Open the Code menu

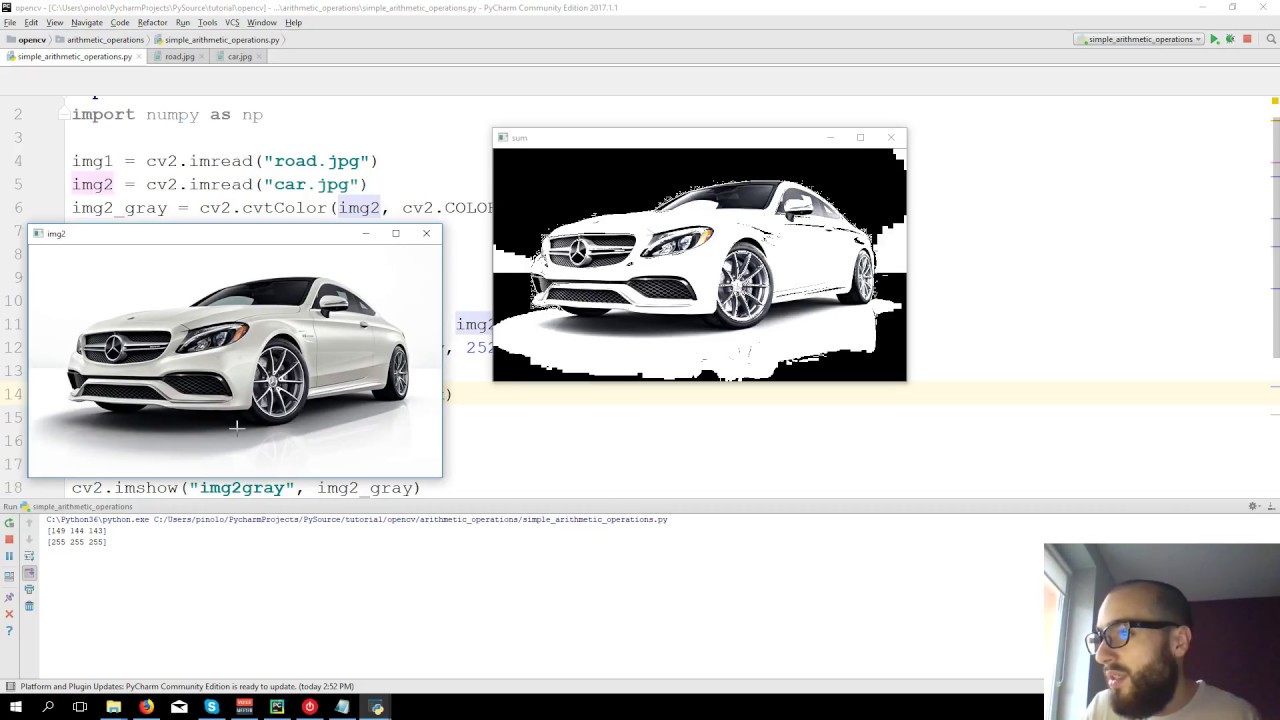120,22
